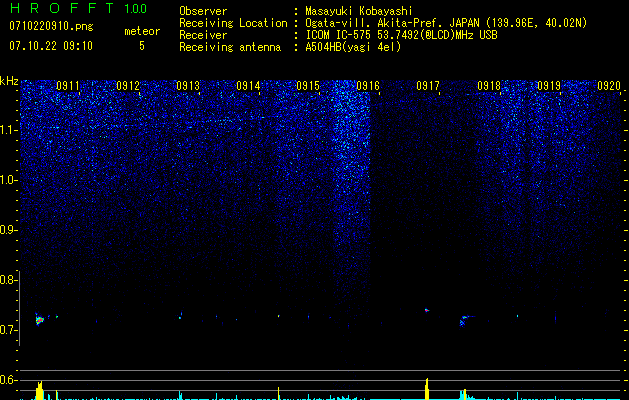Click the 0918 time marker
The width and height of the screenshot is (629, 400).
point(489,86)
